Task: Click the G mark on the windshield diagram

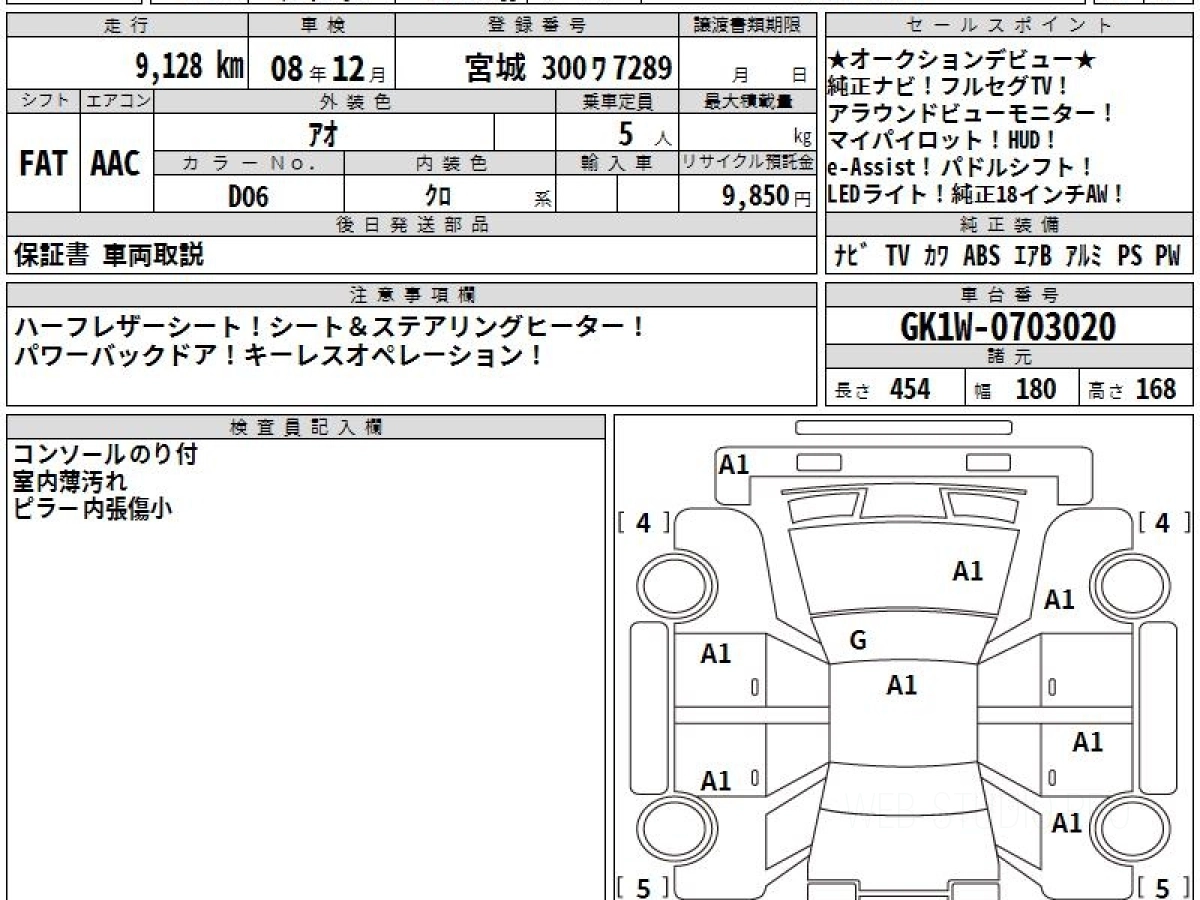Action: tap(858, 641)
